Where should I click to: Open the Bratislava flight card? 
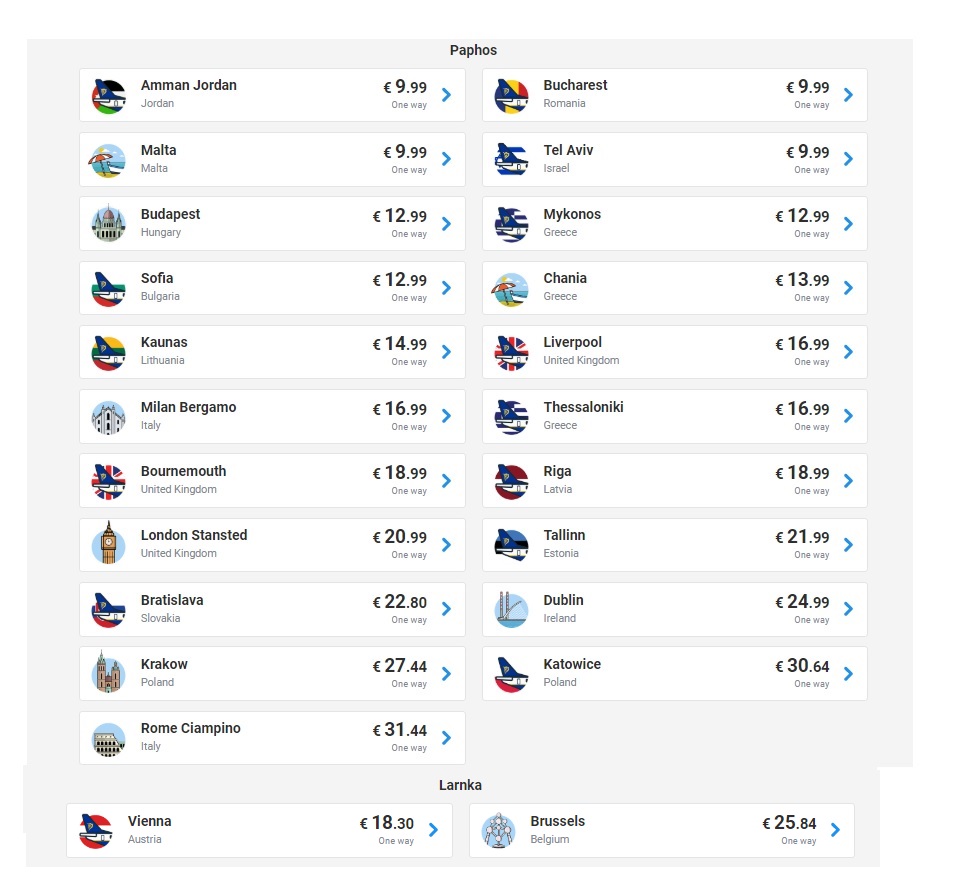(x=272, y=609)
